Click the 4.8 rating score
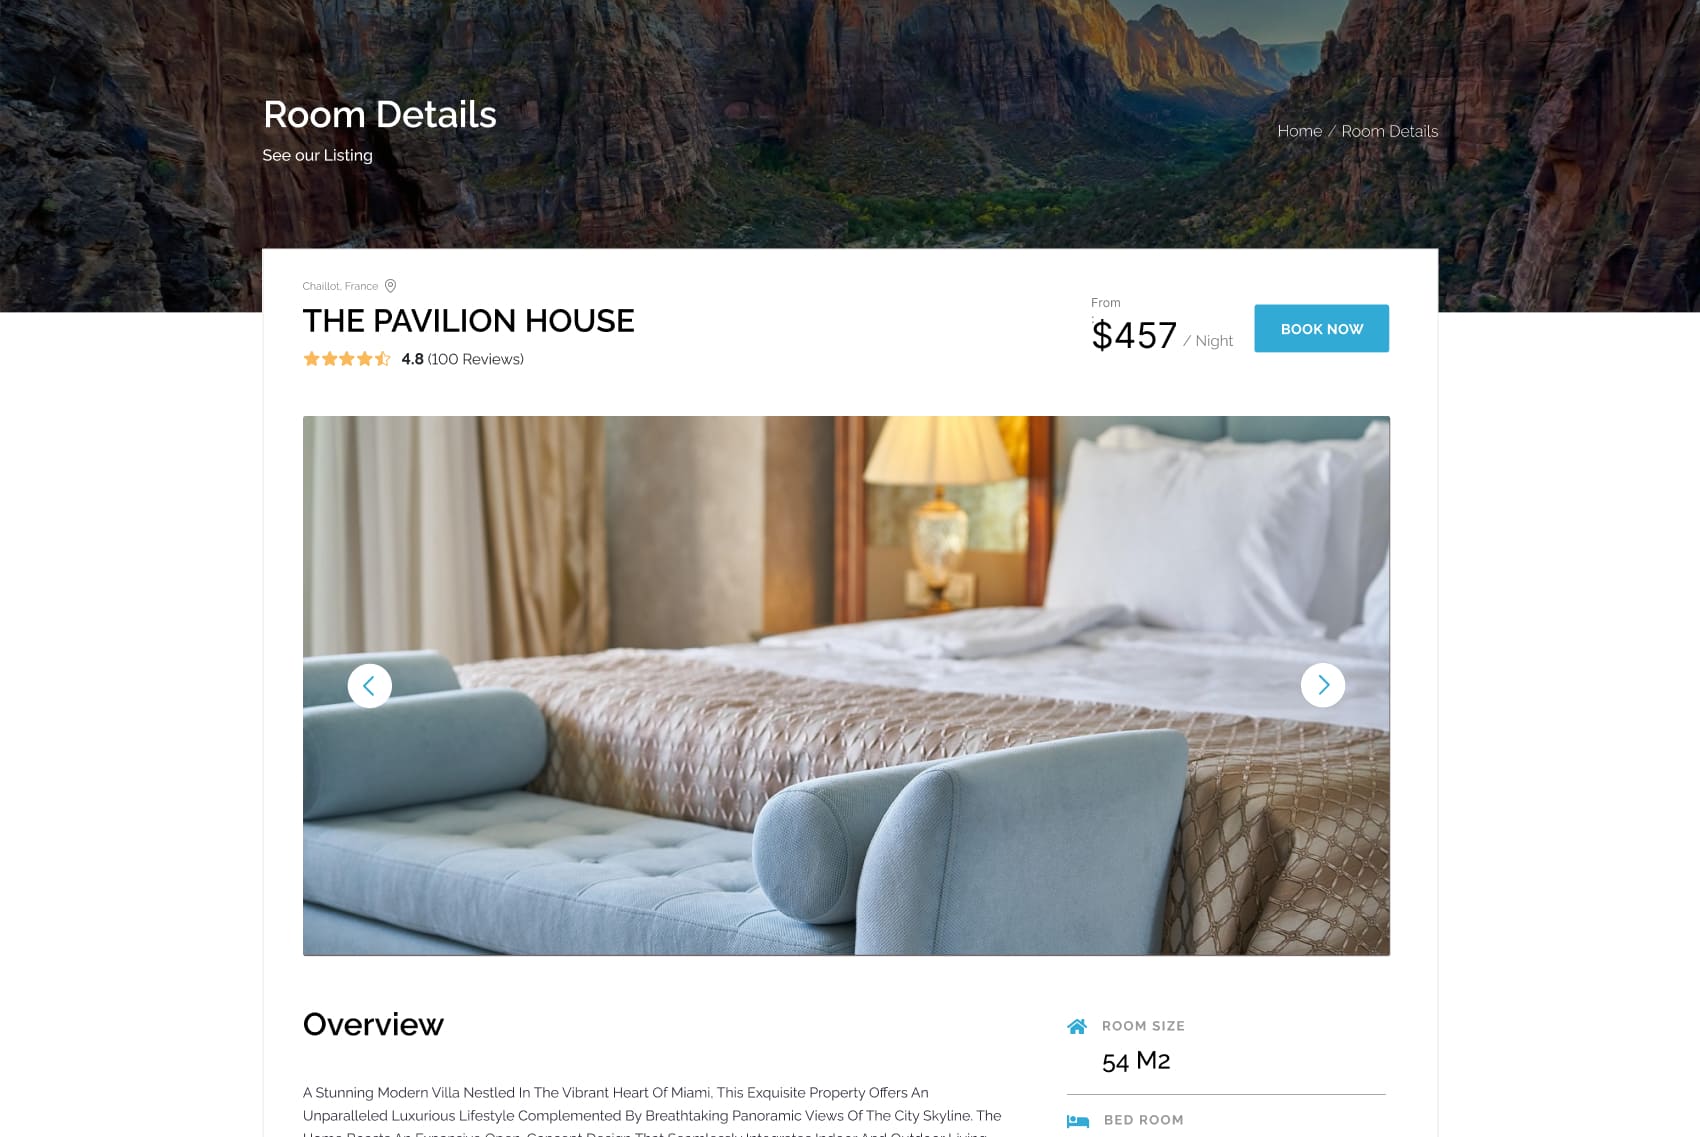Viewport: 1700px width, 1137px height. pos(412,359)
